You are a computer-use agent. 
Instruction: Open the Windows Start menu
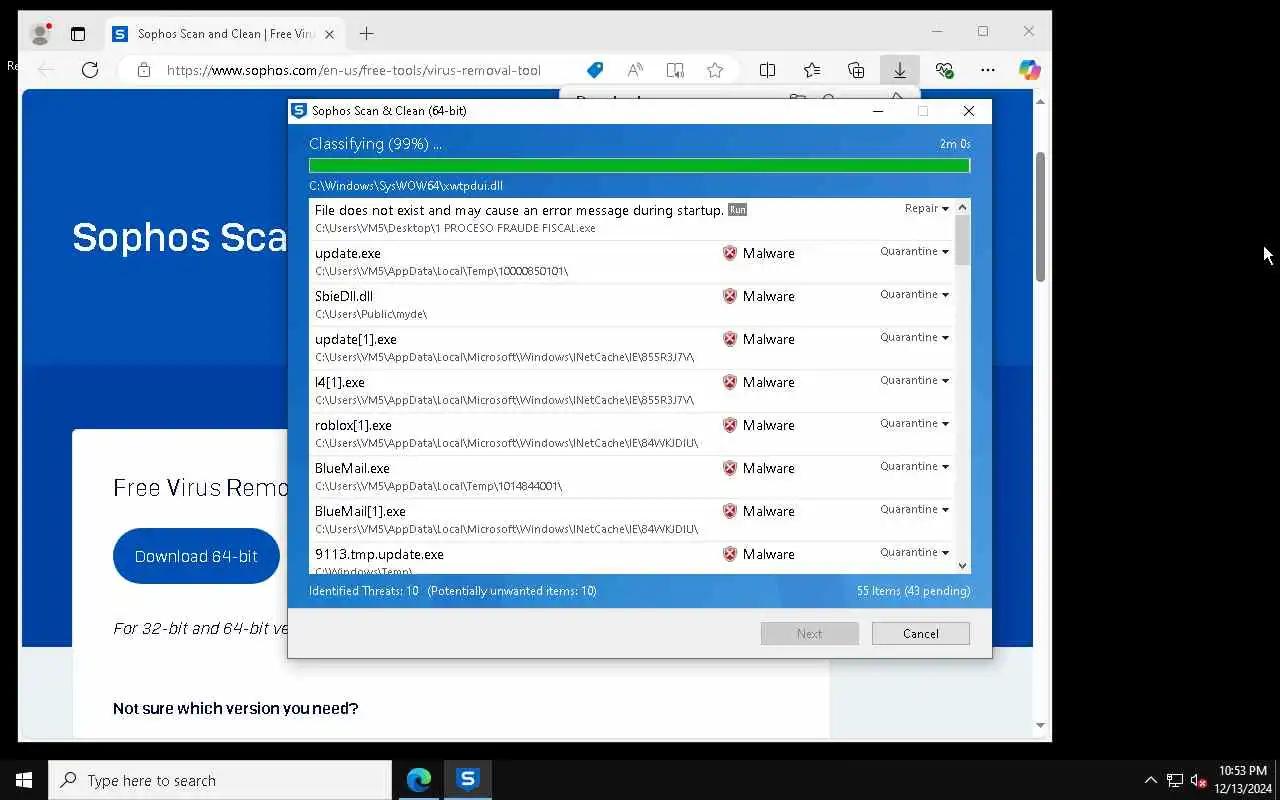(24, 780)
